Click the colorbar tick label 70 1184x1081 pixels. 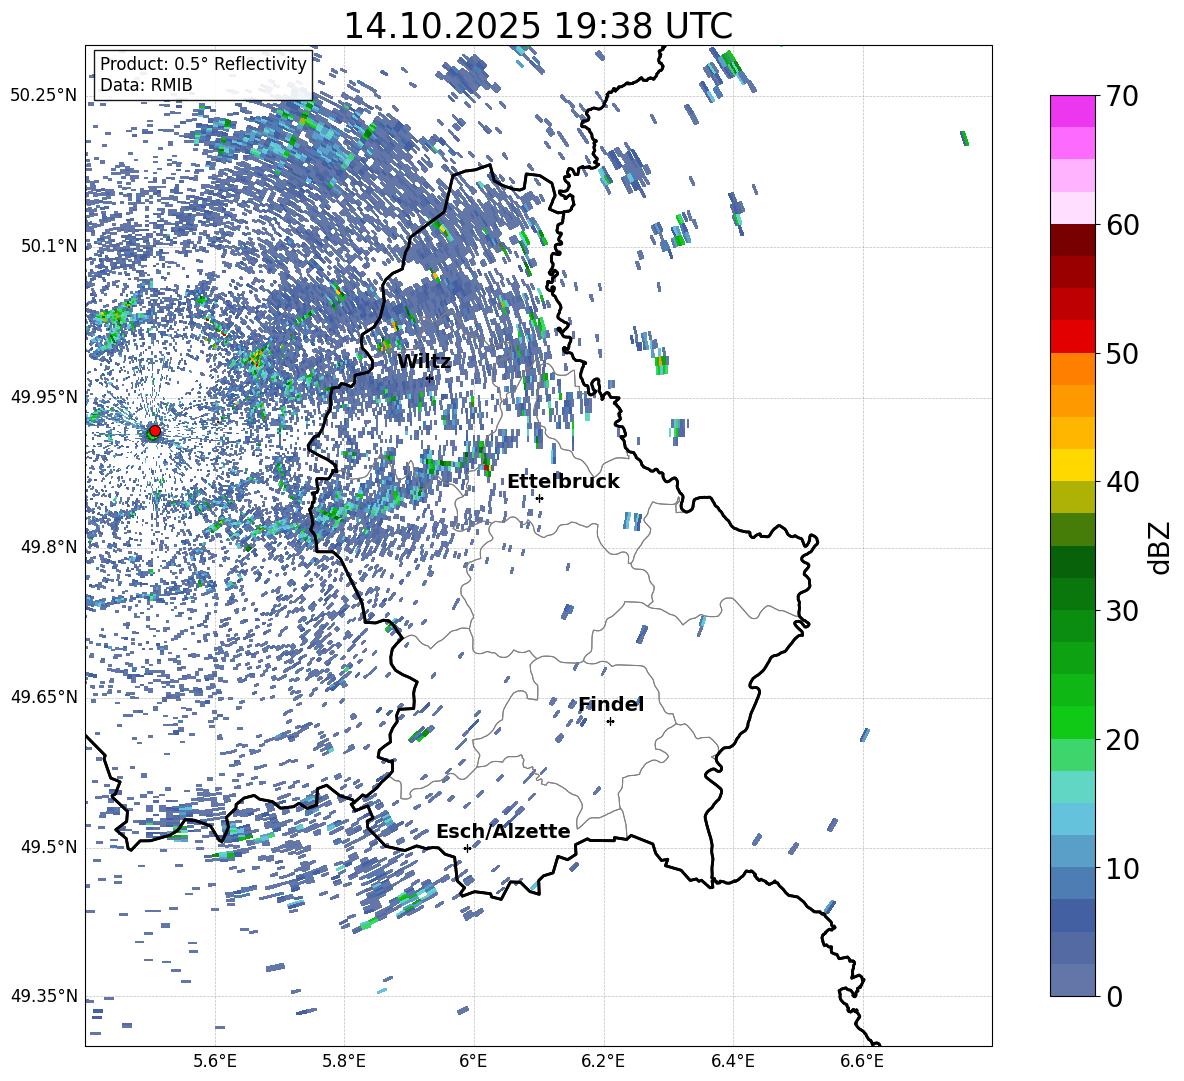[1121, 96]
